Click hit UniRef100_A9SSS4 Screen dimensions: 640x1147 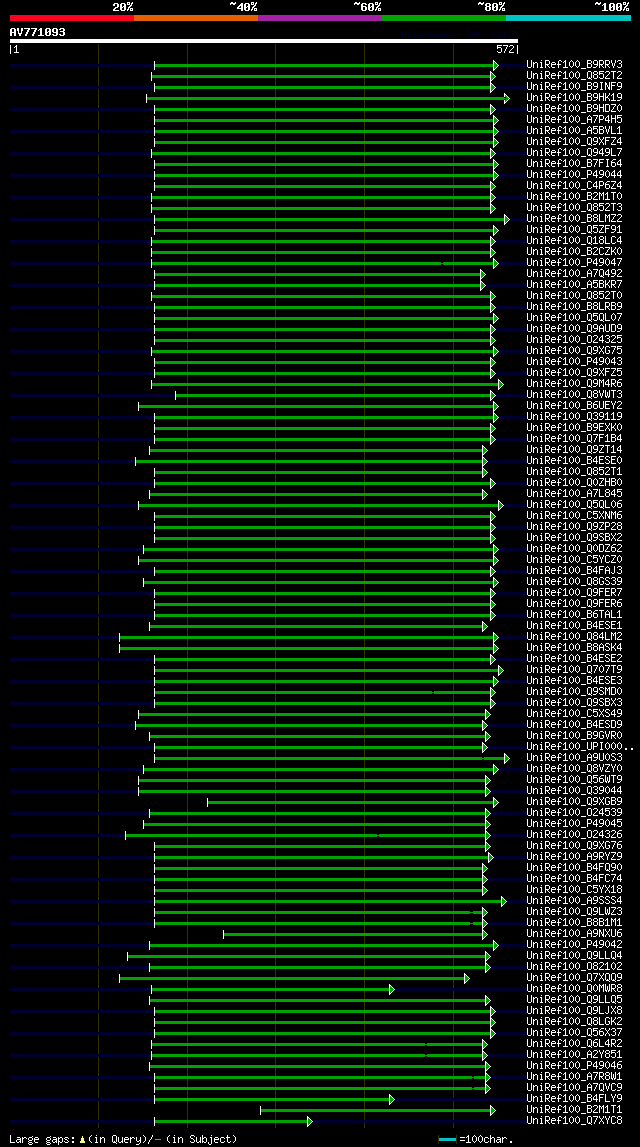[x=574, y=900]
